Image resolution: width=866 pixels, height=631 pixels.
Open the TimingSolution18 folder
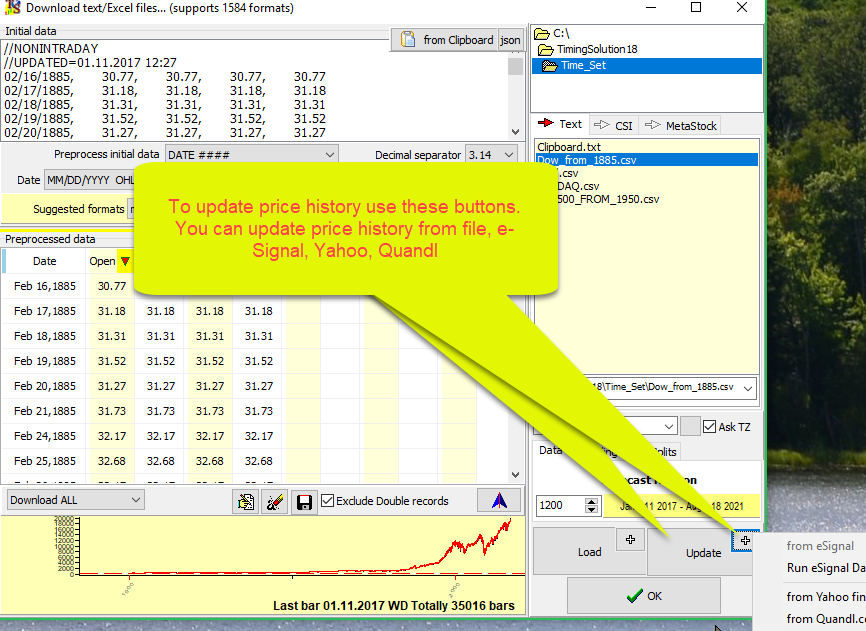click(596, 48)
